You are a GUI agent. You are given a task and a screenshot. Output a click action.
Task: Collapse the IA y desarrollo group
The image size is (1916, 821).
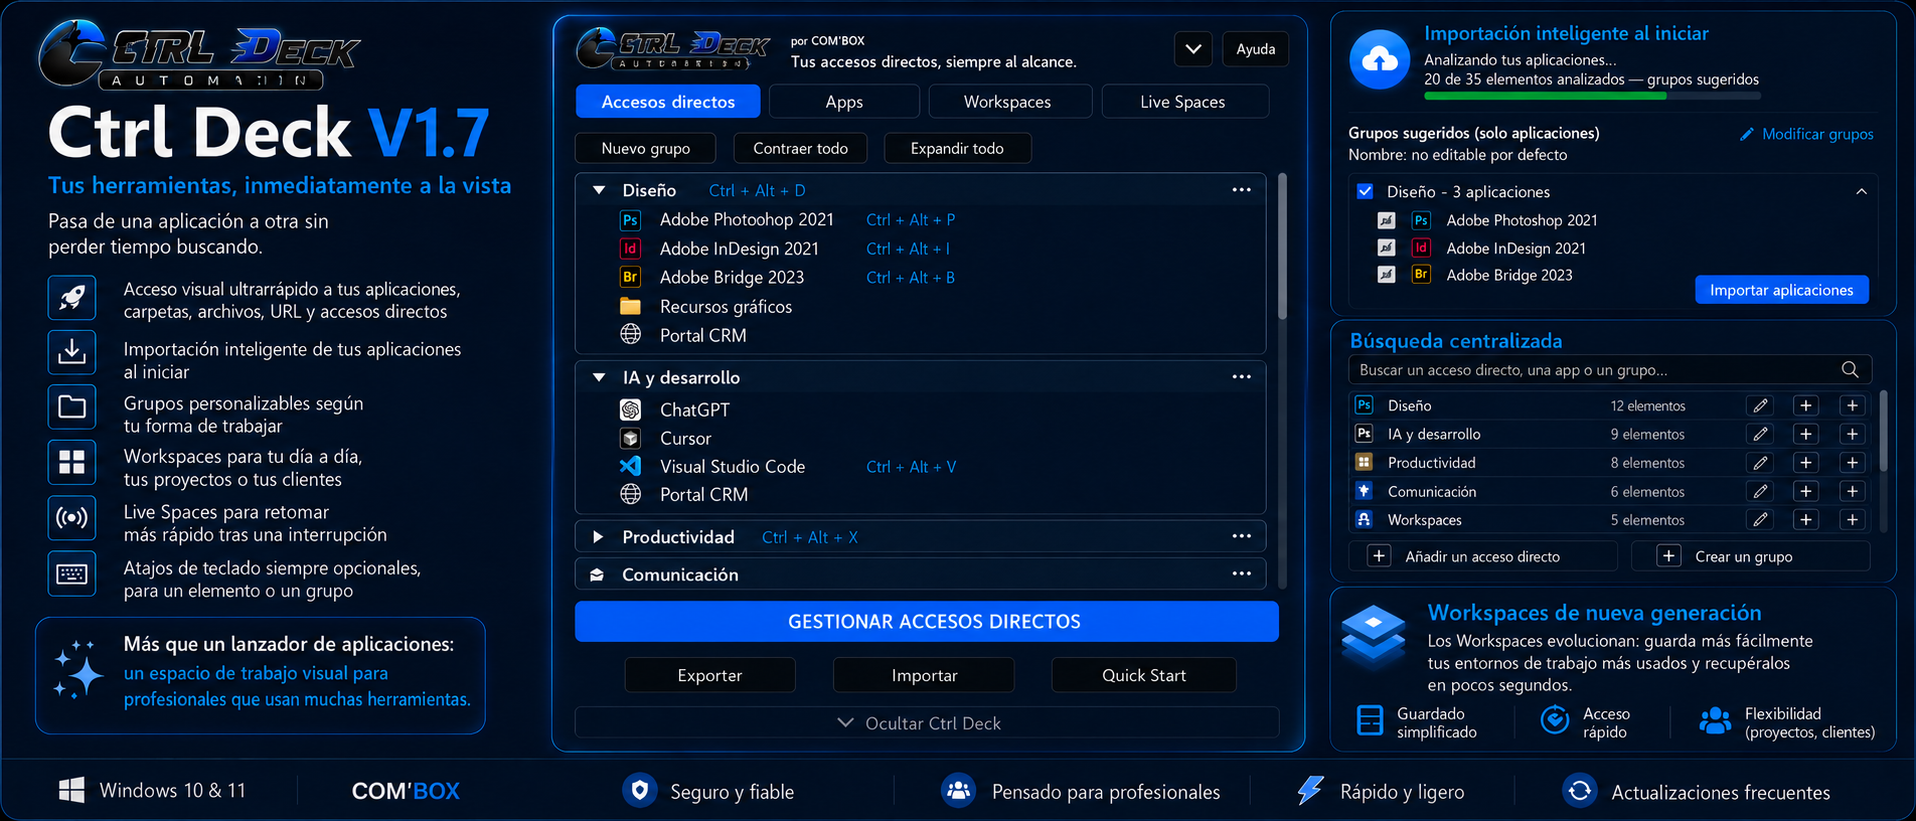click(x=599, y=377)
